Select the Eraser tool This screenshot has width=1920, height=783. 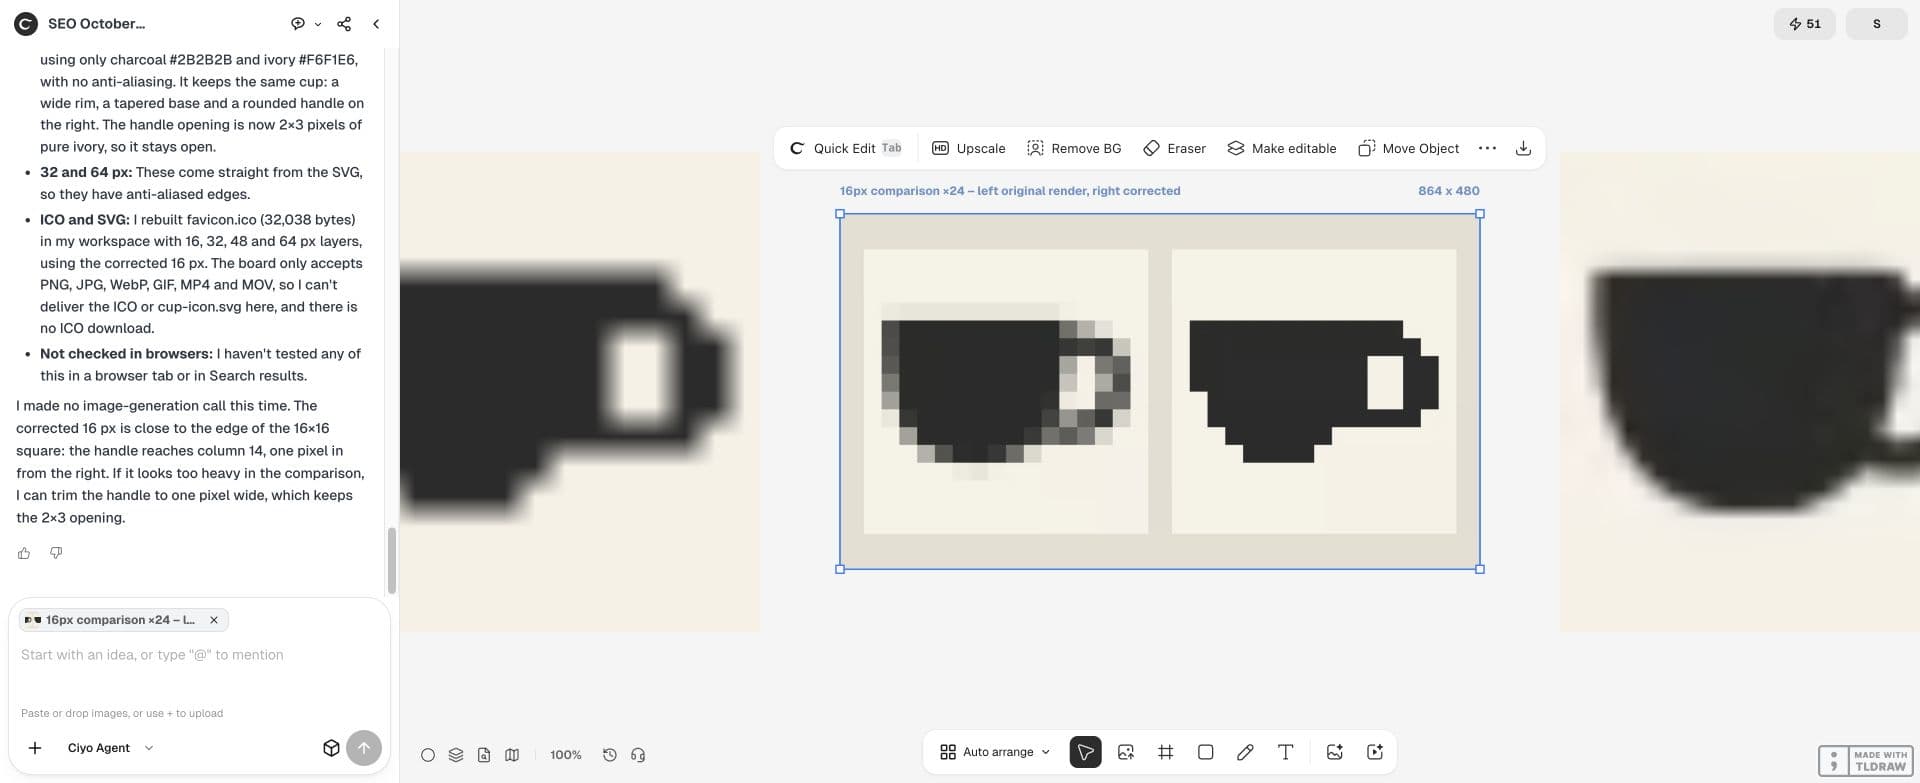click(1175, 148)
